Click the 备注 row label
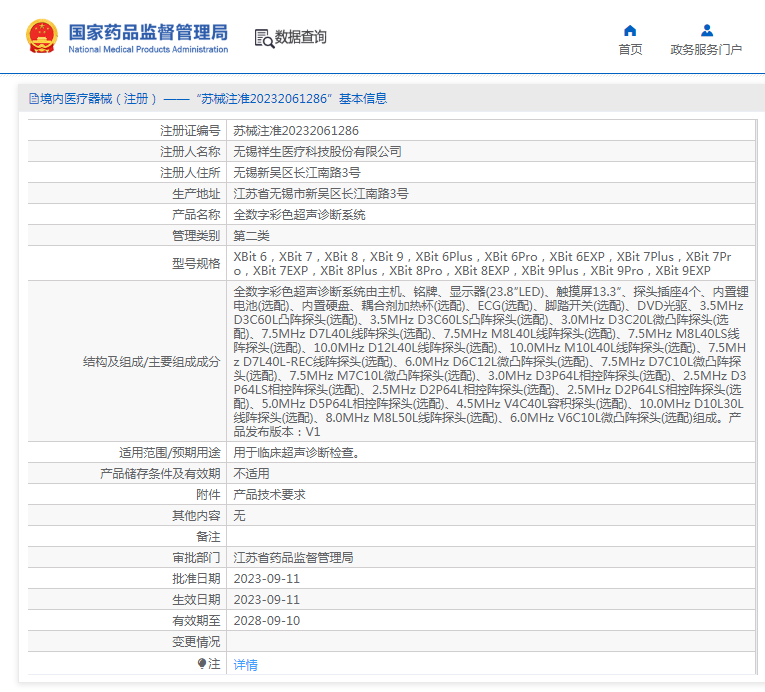Image resolution: width=765 pixels, height=692 pixels. pyautogui.click(x=208, y=537)
